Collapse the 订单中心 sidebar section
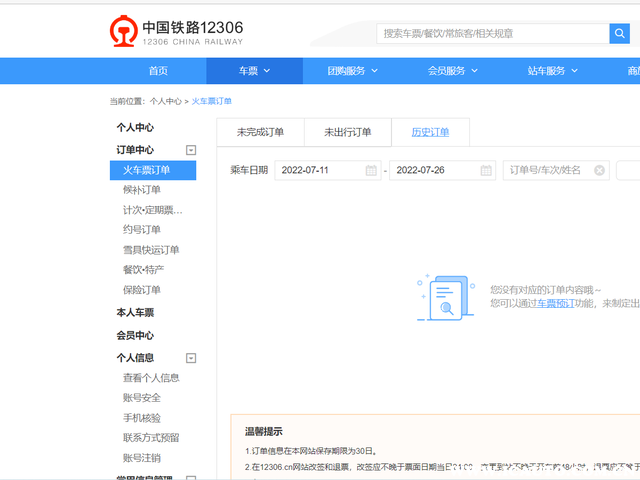The image size is (640, 480). [x=191, y=150]
